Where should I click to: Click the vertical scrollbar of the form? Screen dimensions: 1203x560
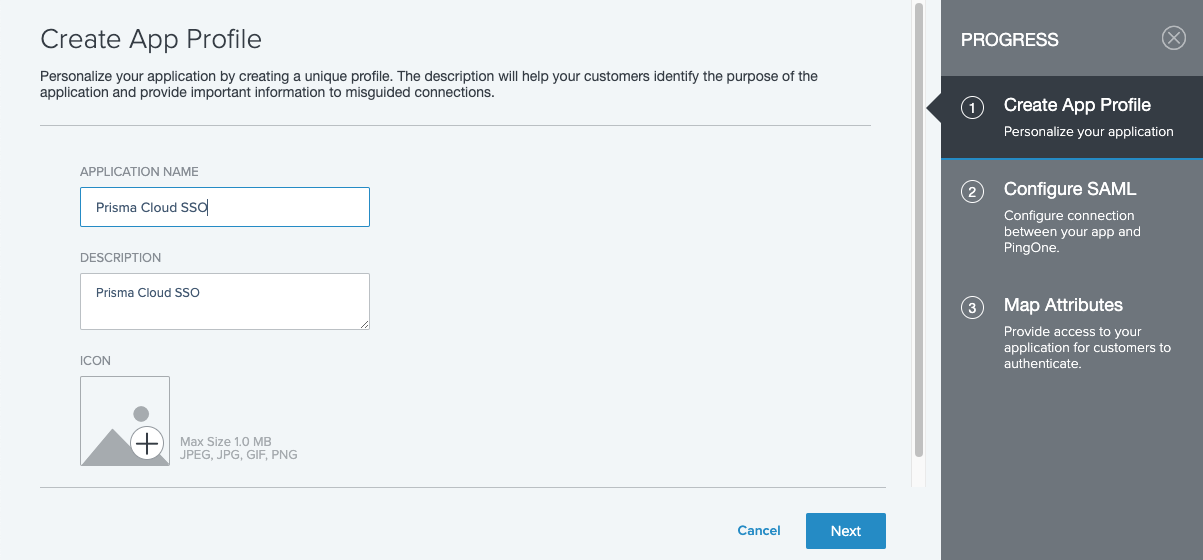coord(918,230)
